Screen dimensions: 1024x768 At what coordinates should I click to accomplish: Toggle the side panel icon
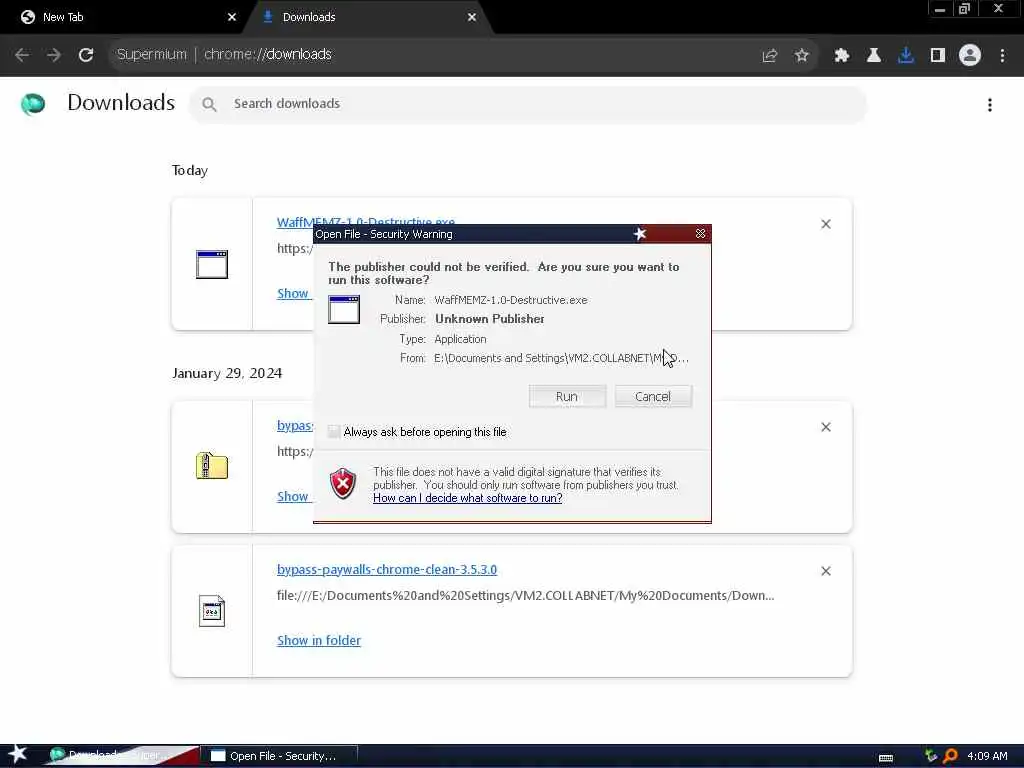point(938,56)
